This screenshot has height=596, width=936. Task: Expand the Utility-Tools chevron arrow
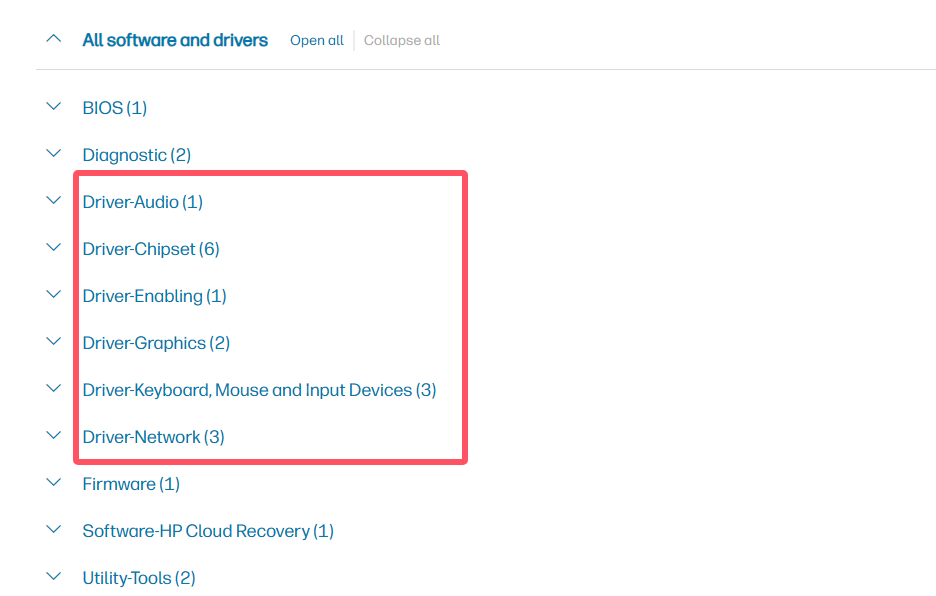(x=54, y=577)
